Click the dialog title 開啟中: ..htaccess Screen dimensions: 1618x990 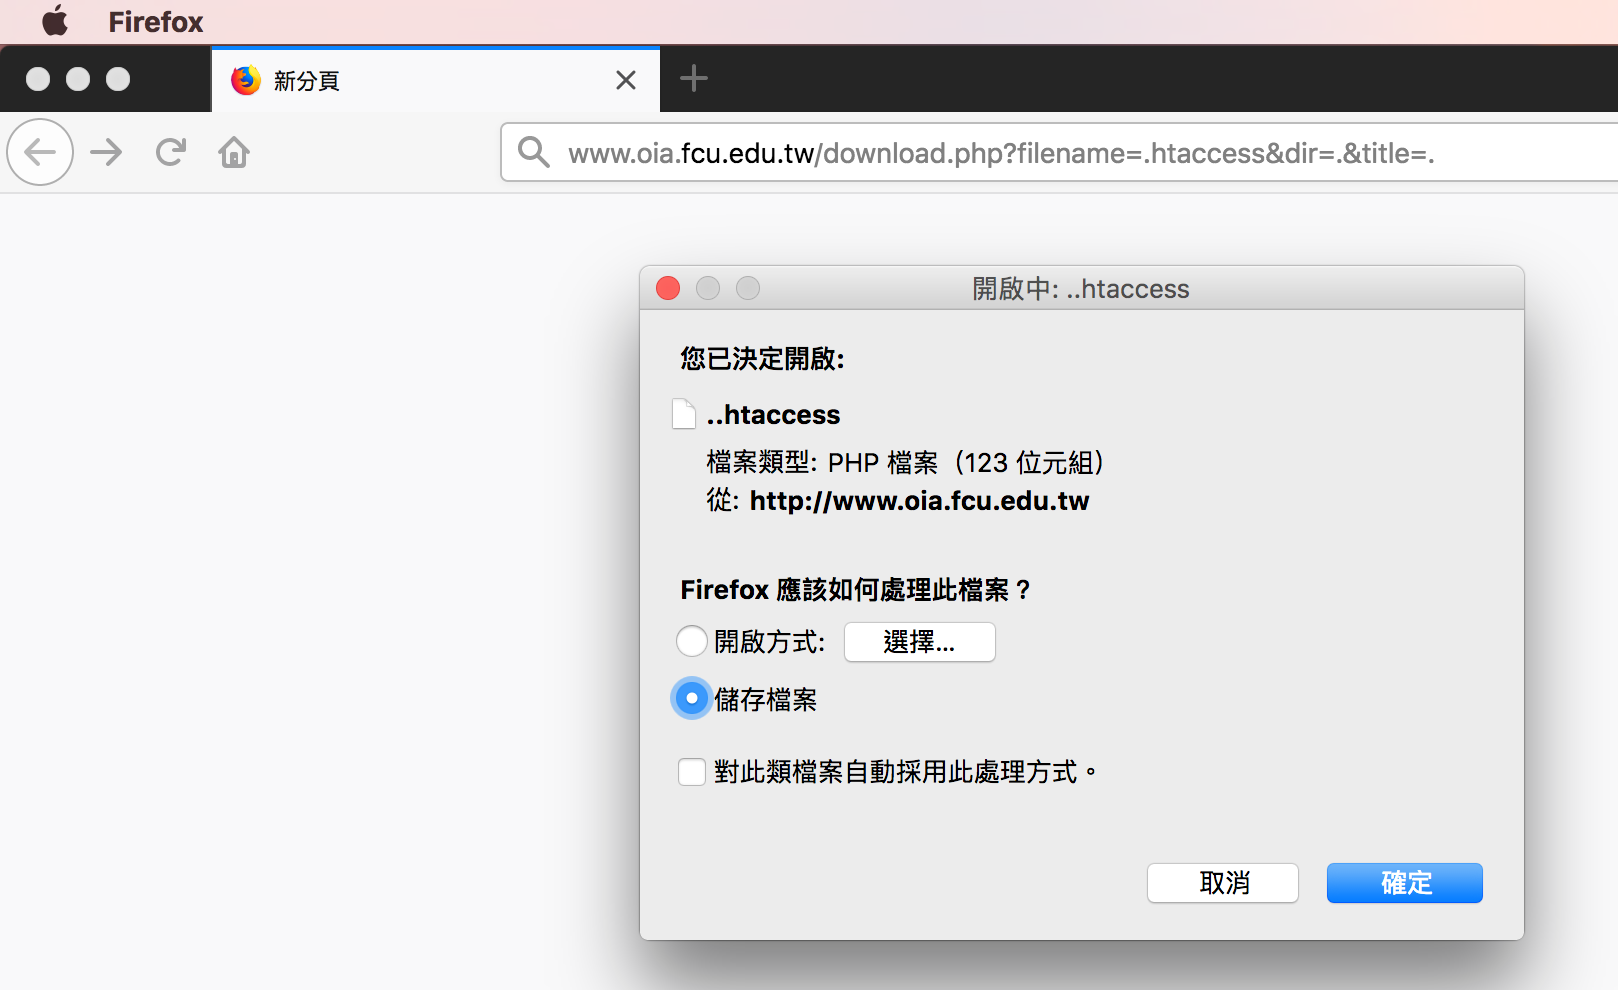point(1081,289)
